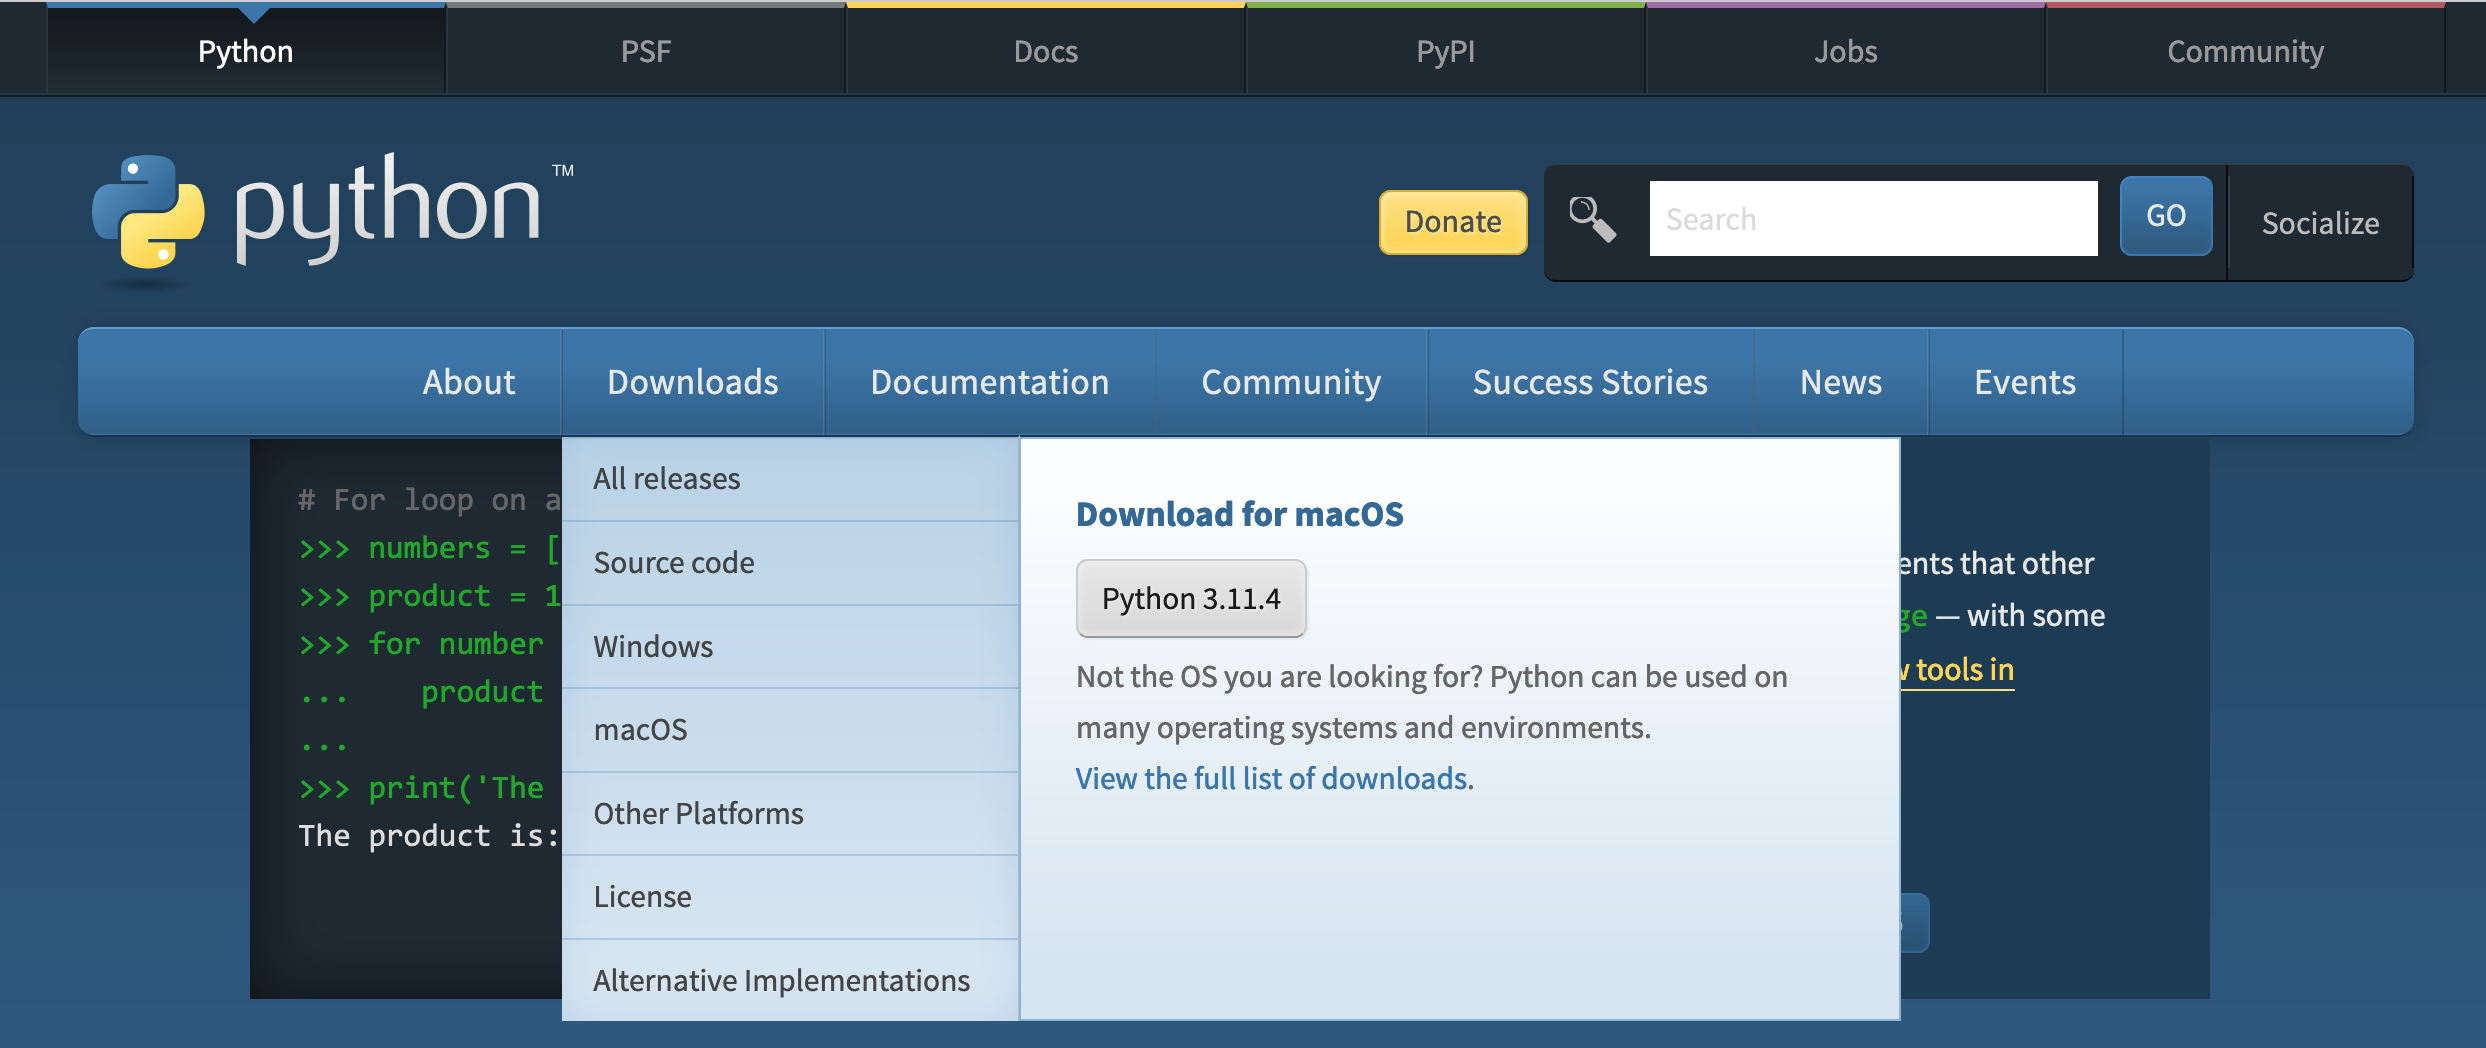Open the Python tab in top bar
Viewport: 2486px width, 1048px height.
click(x=246, y=51)
